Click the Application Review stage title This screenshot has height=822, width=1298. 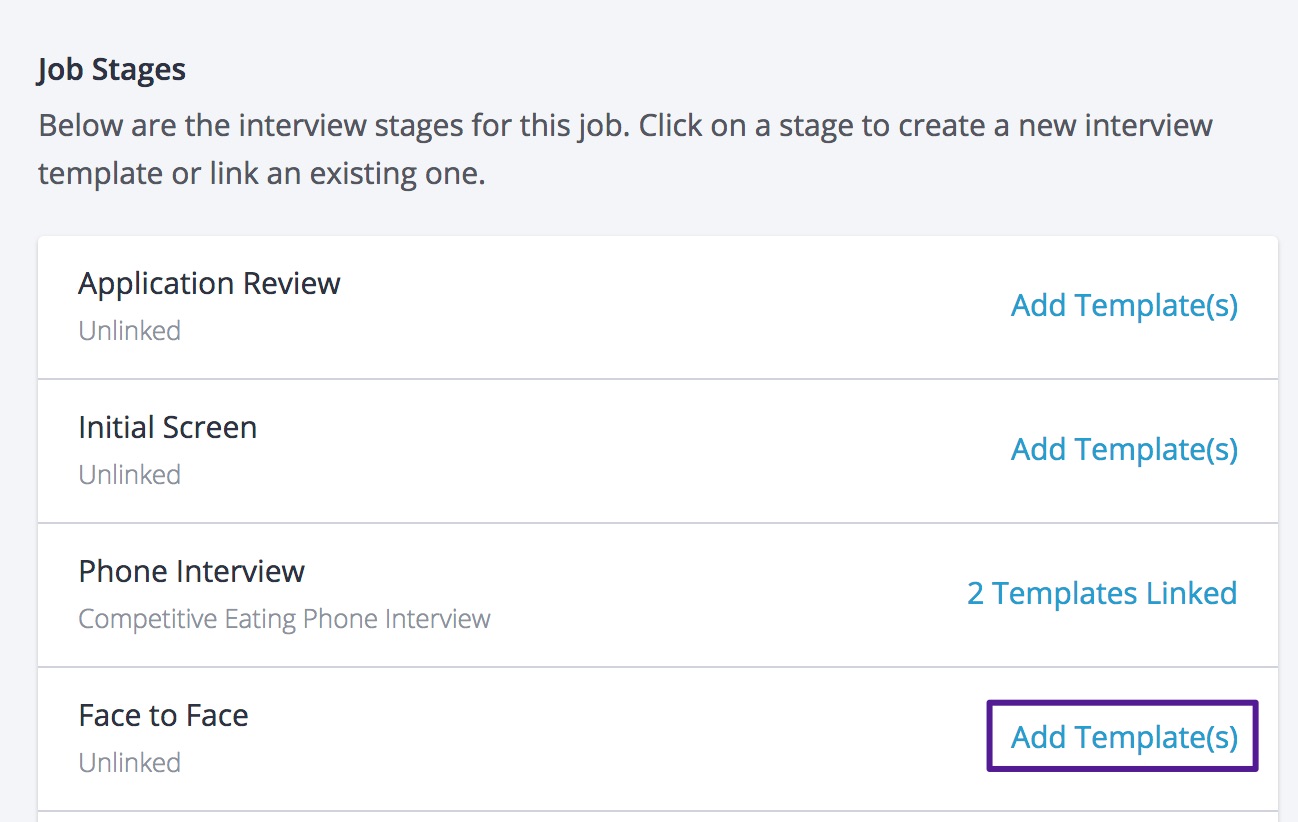pos(209,283)
